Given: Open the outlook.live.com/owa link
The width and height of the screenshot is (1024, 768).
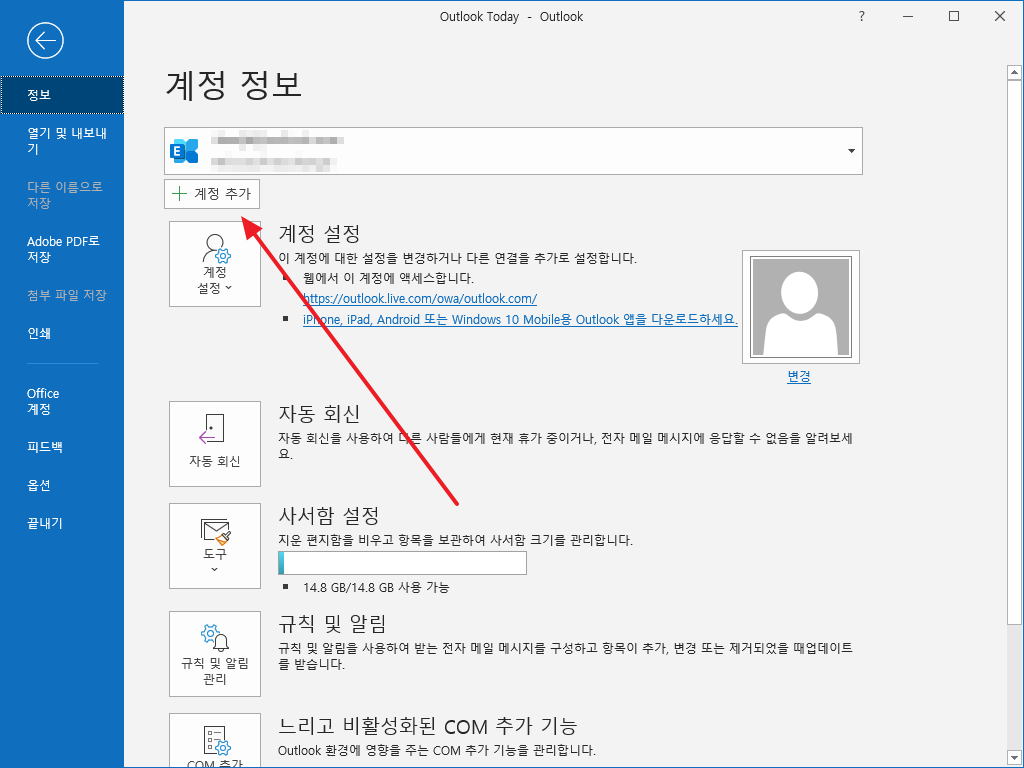Looking at the screenshot, I should click(420, 298).
